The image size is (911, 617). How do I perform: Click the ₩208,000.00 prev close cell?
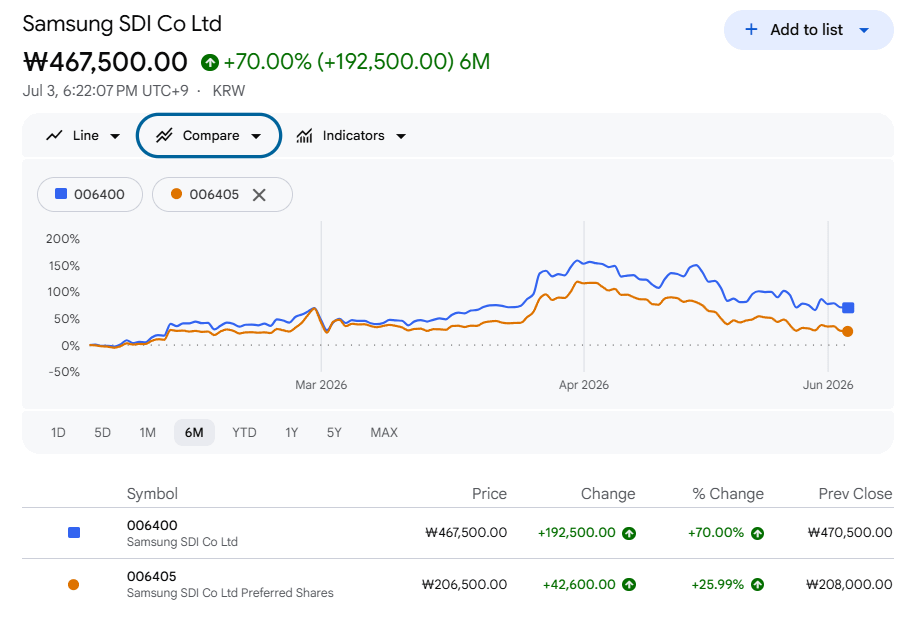(849, 584)
